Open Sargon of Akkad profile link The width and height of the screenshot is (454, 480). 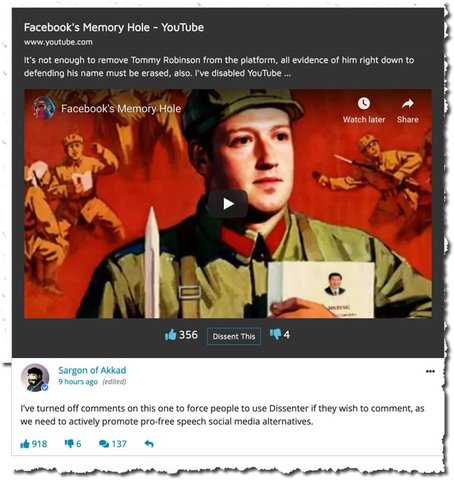(x=92, y=370)
